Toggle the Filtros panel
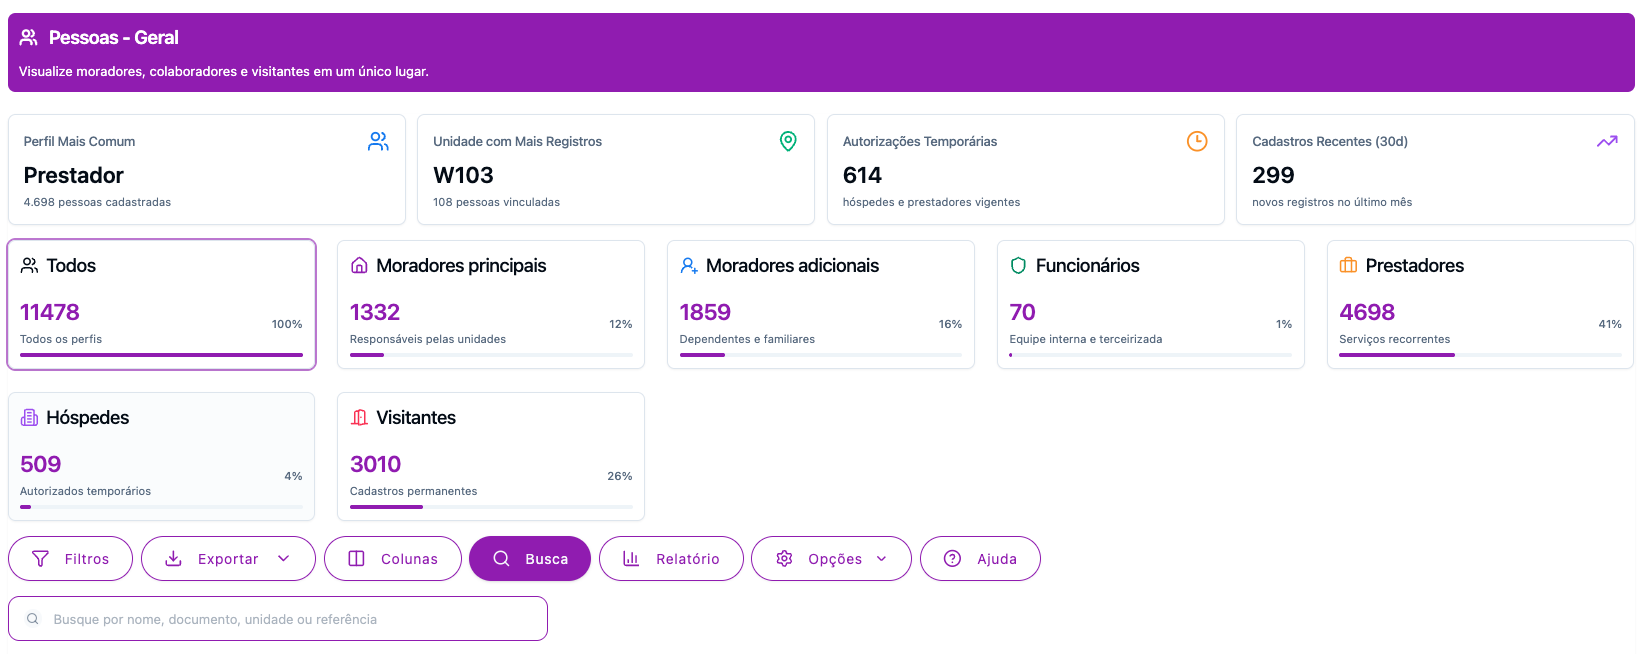1641x654 pixels. click(x=71, y=559)
